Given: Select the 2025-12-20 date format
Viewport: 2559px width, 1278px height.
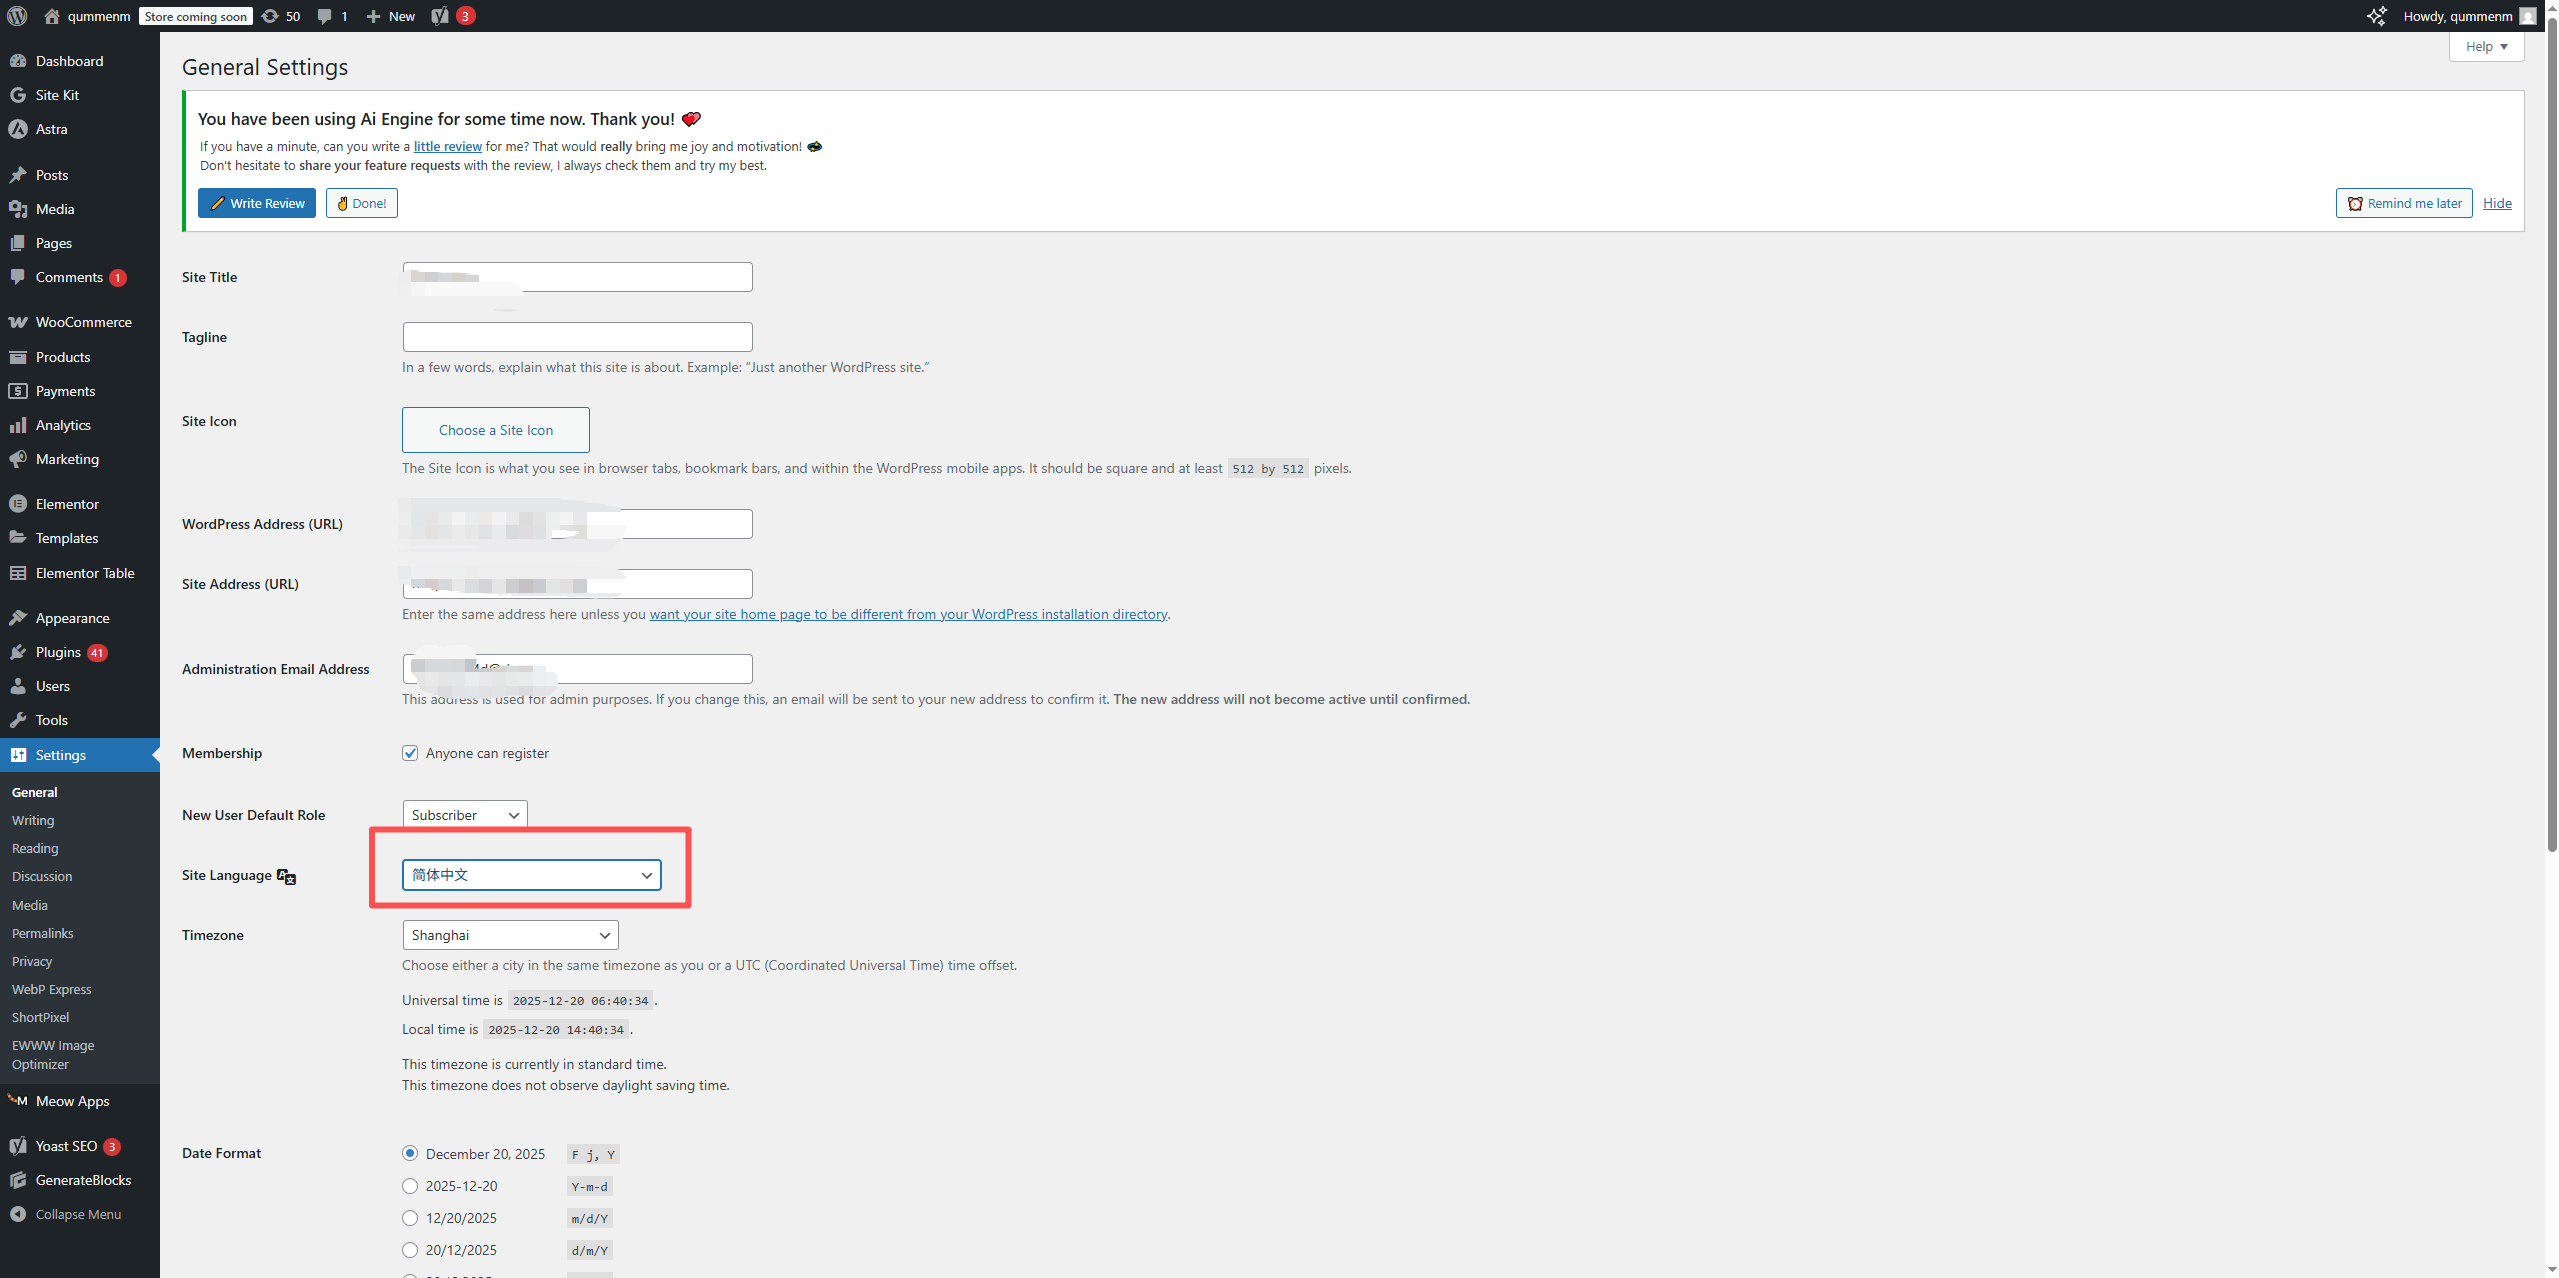Looking at the screenshot, I should [409, 1185].
